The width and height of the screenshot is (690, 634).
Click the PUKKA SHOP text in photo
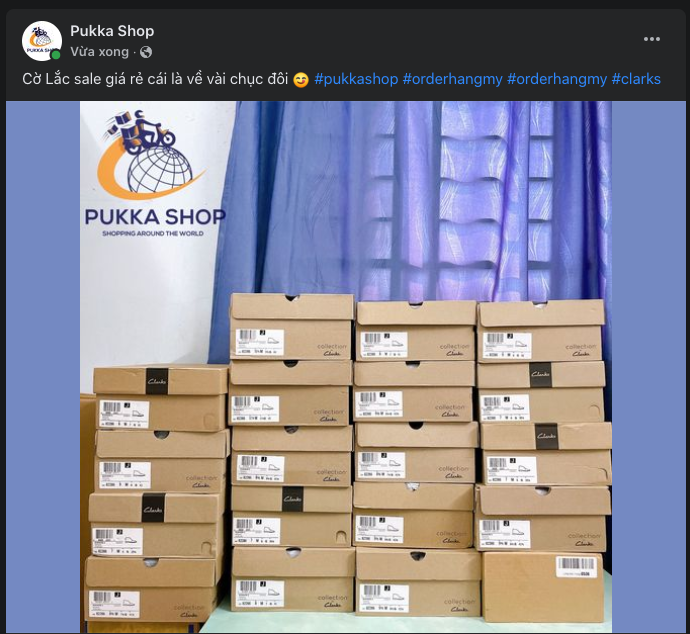coord(155,217)
